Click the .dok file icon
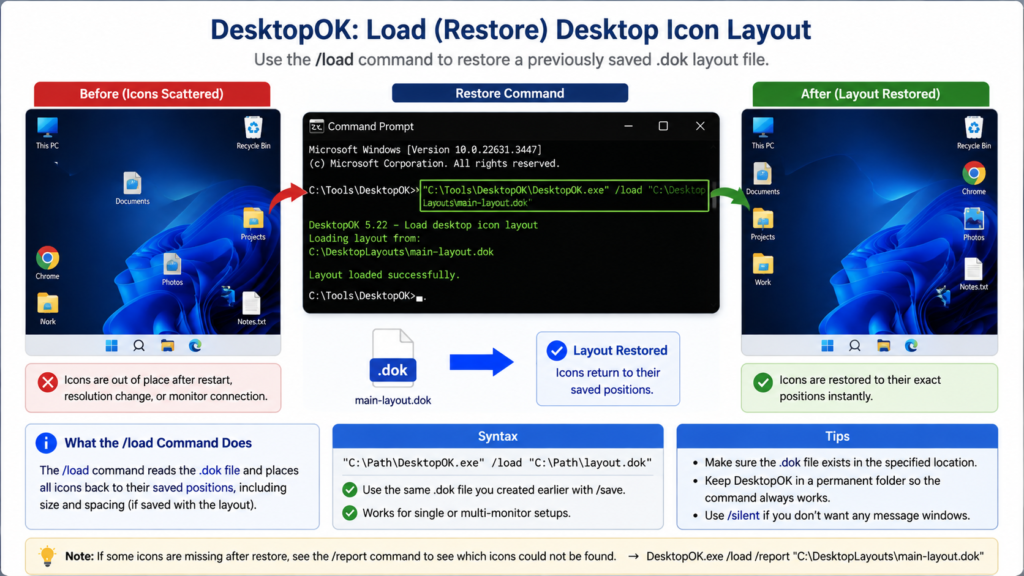This screenshot has width=1024, height=576. (x=392, y=358)
